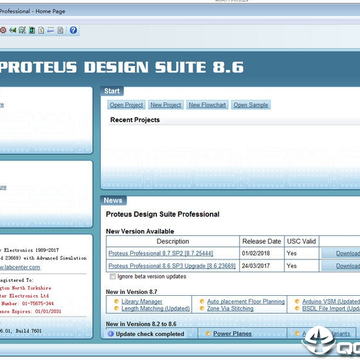The width and height of the screenshot is (360, 360).
Task: Download the Proteus 8.7 SP2 release
Action: coord(341,253)
